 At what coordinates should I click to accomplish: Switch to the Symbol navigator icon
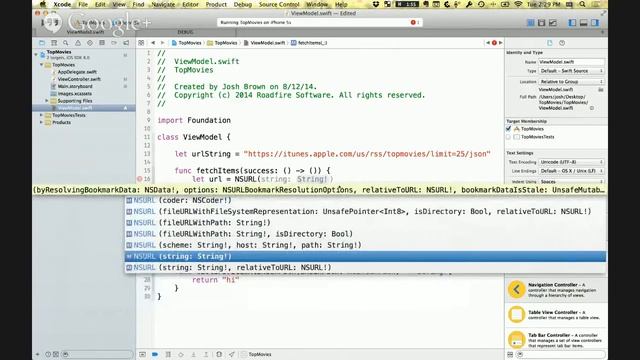point(54,43)
